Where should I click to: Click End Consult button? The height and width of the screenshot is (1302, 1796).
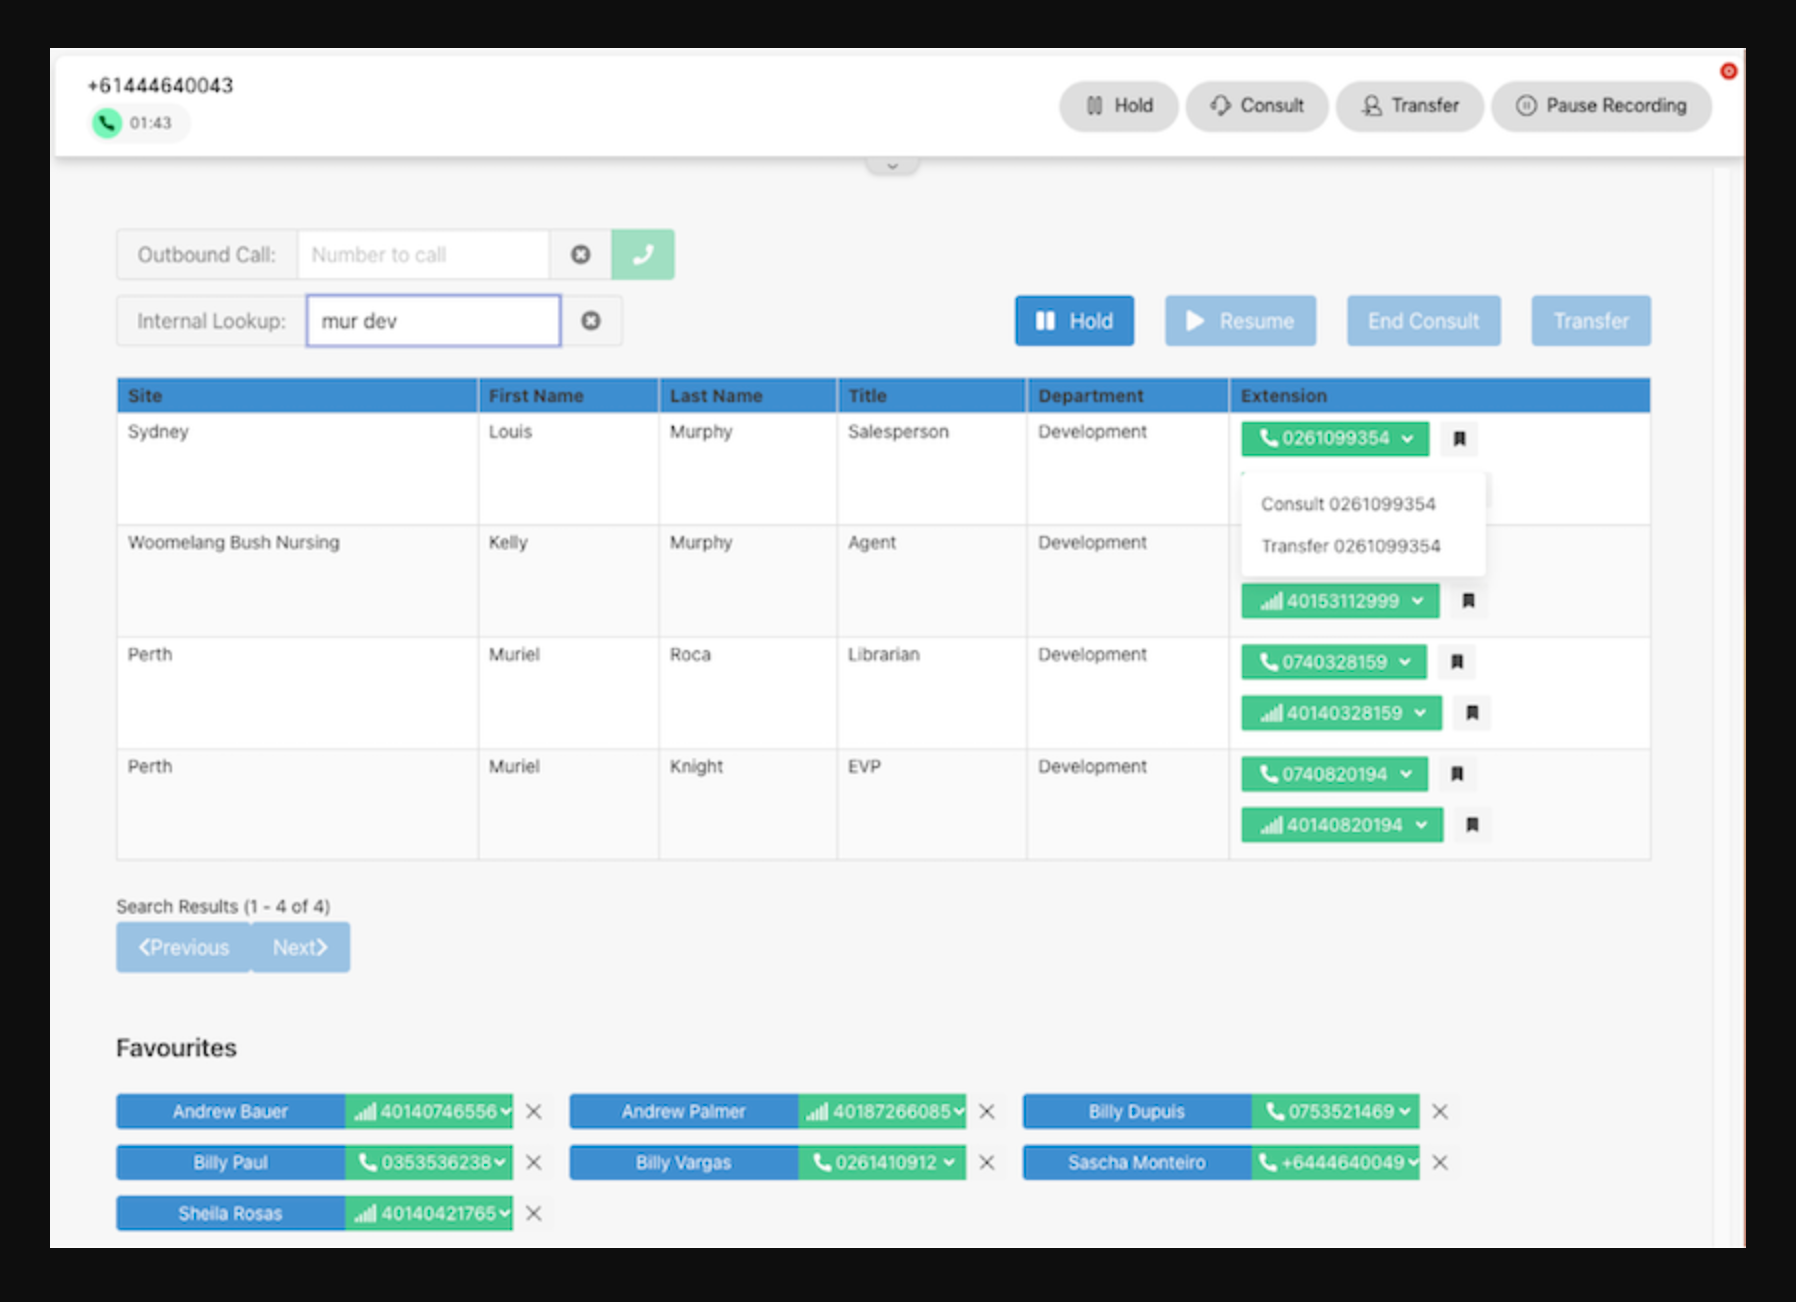point(1423,321)
